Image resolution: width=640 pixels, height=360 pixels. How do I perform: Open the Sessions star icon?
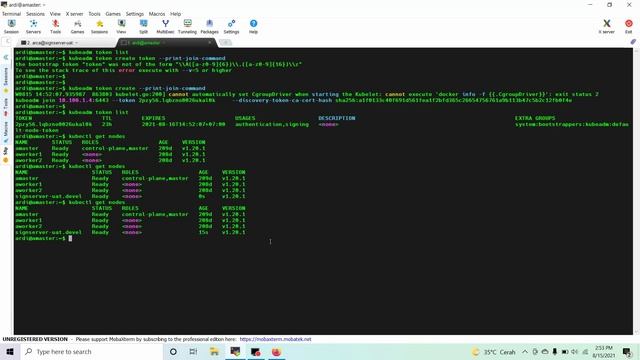[99, 27]
